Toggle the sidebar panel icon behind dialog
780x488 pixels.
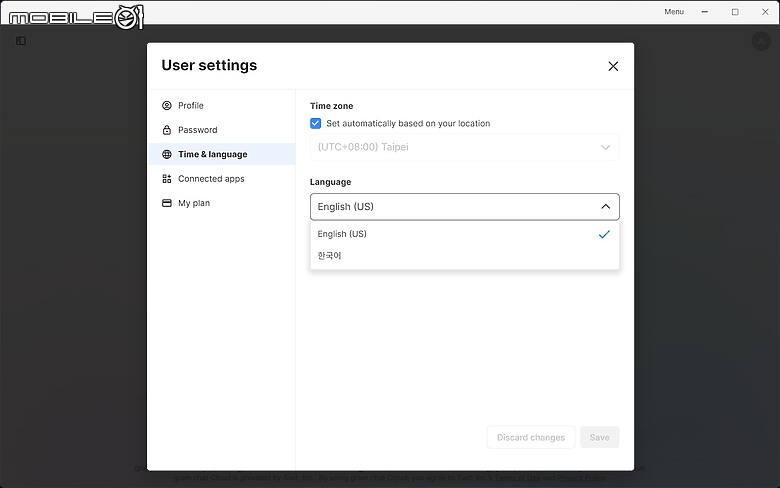(21, 41)
